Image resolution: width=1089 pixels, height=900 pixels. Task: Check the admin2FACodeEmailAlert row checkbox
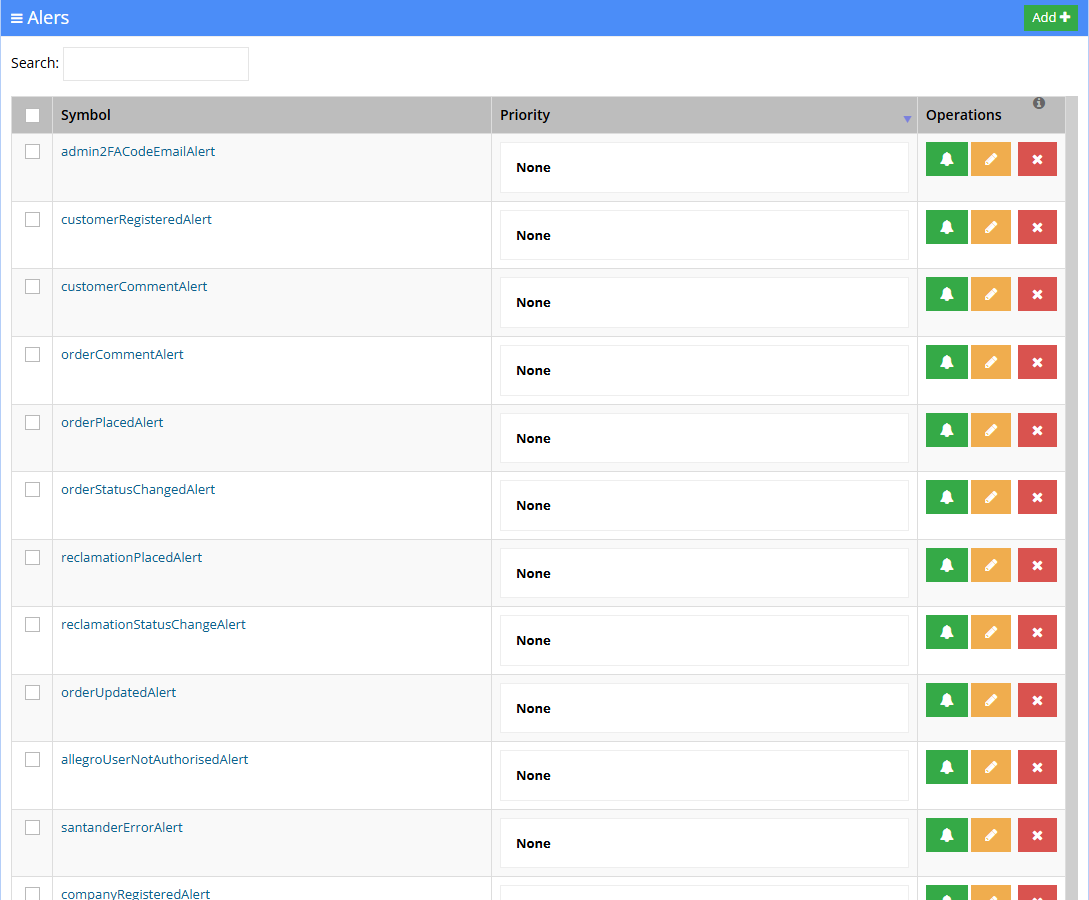tap(33, 151)
